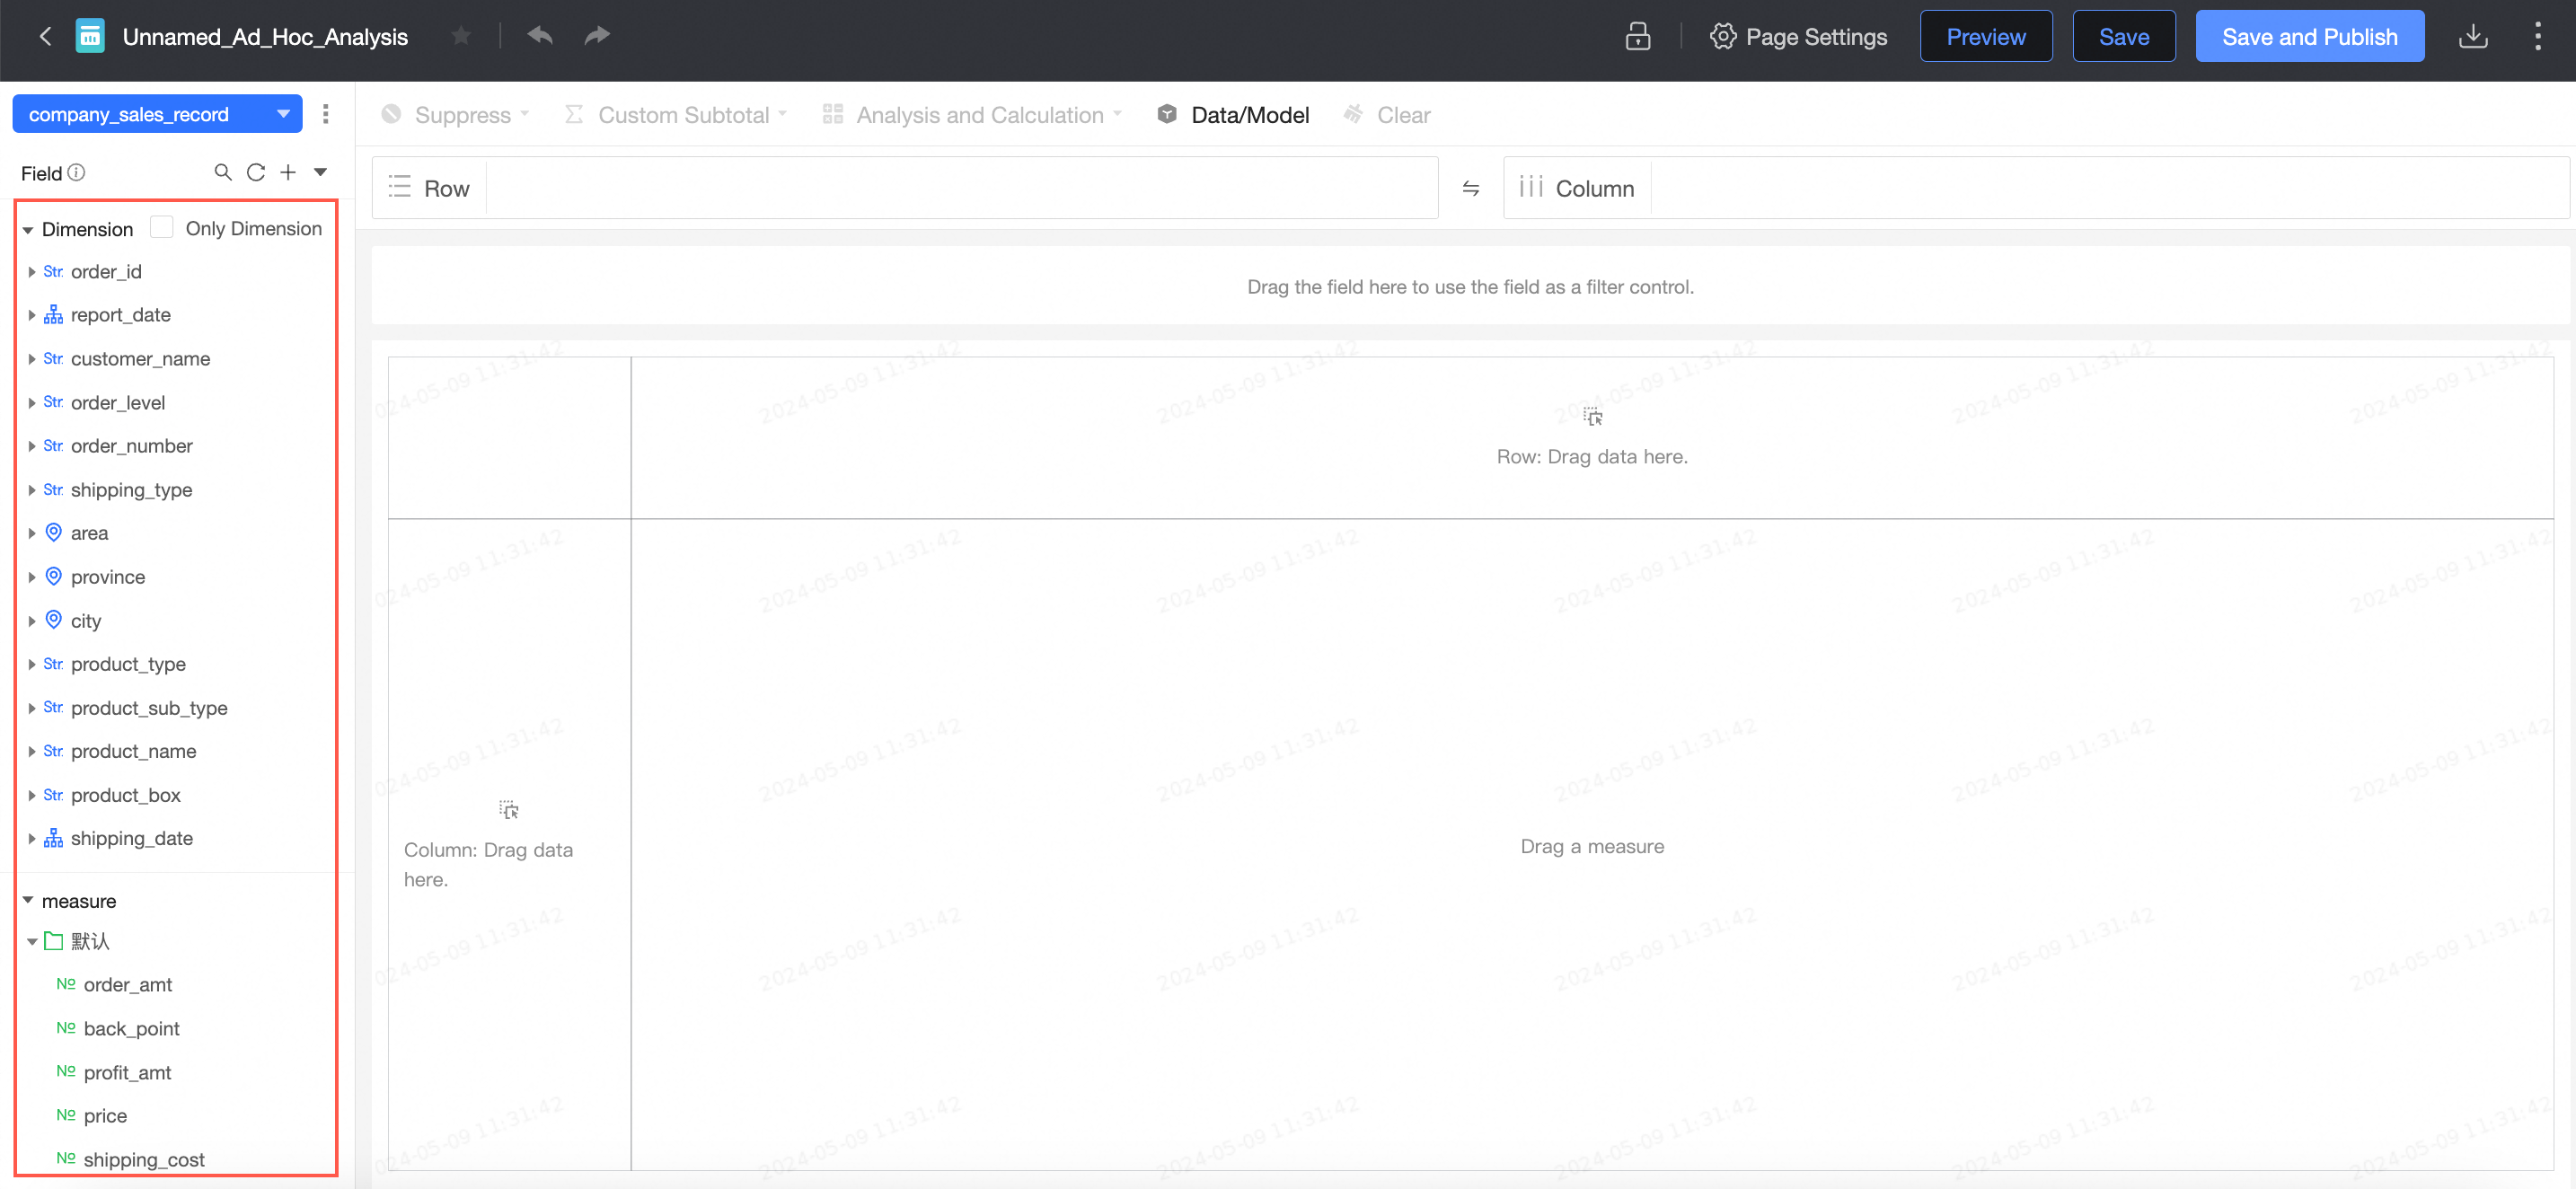Image resolution: width=2576 pixels, height=1189 pixels.
Task: Collapse the 默认 measure folder
Action: [x=32, y=941]
